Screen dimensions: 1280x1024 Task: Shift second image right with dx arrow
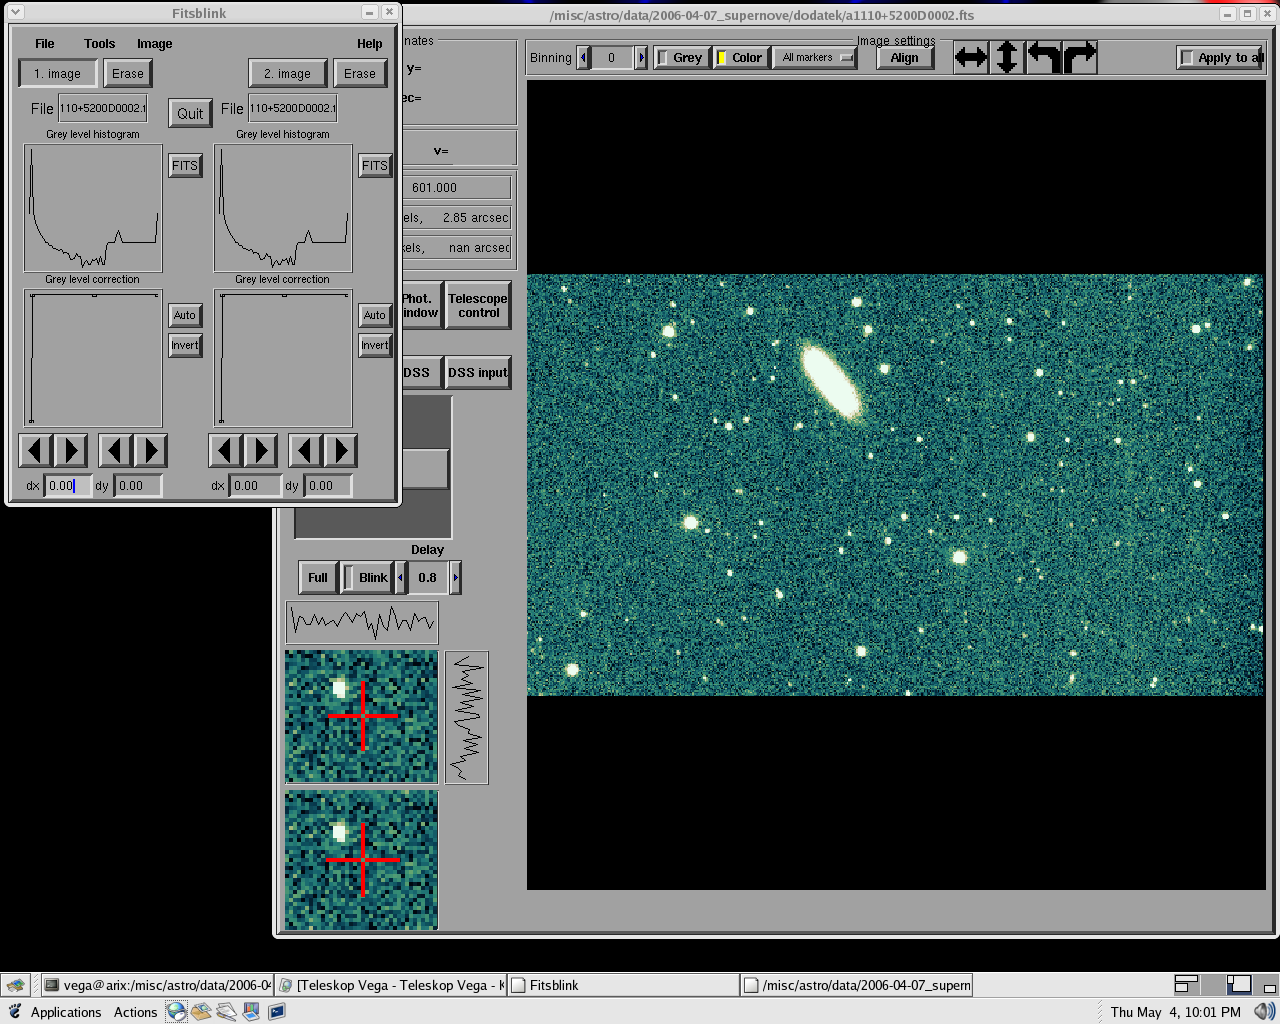[x=260, y=451]
